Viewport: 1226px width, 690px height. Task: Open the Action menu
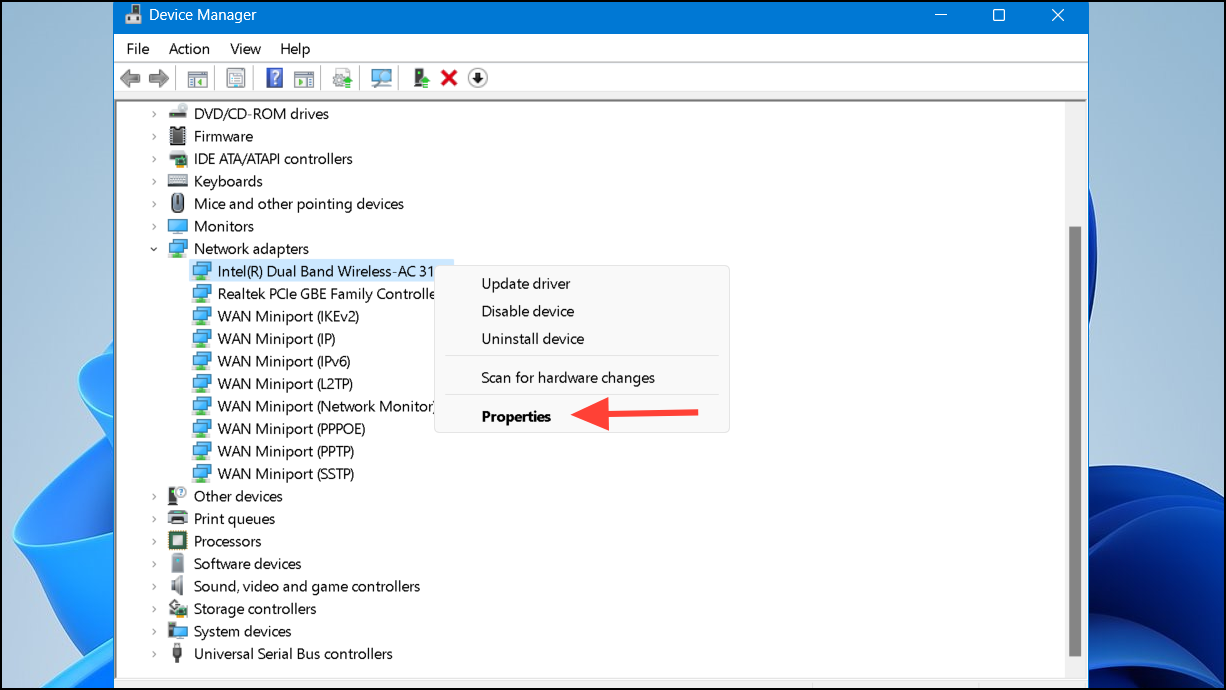(189, 49)
